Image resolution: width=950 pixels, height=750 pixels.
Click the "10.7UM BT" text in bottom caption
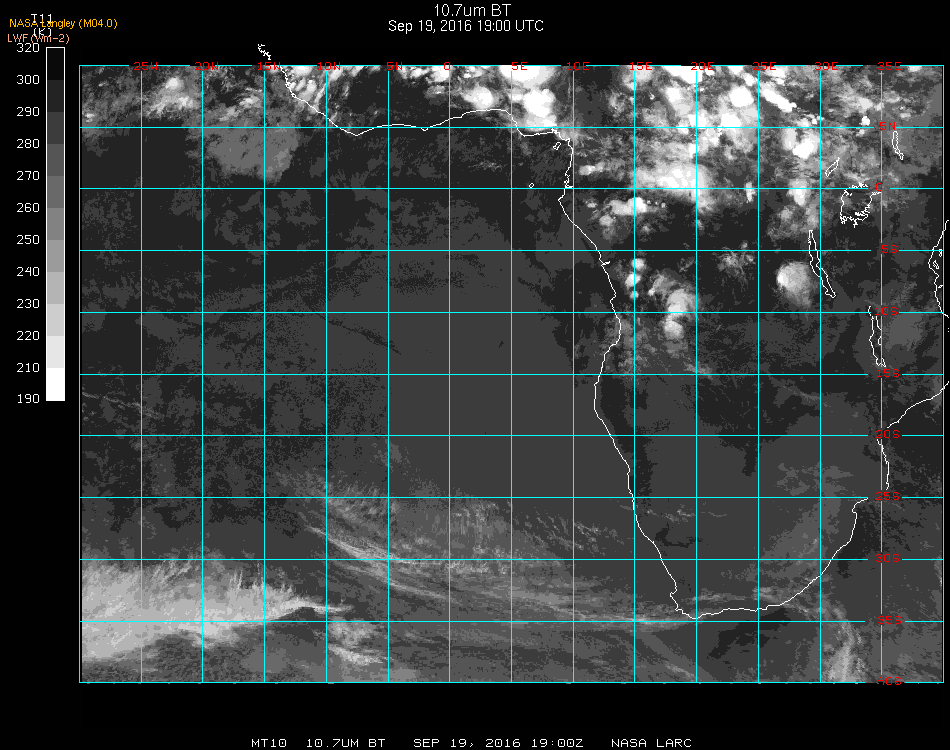345,743
